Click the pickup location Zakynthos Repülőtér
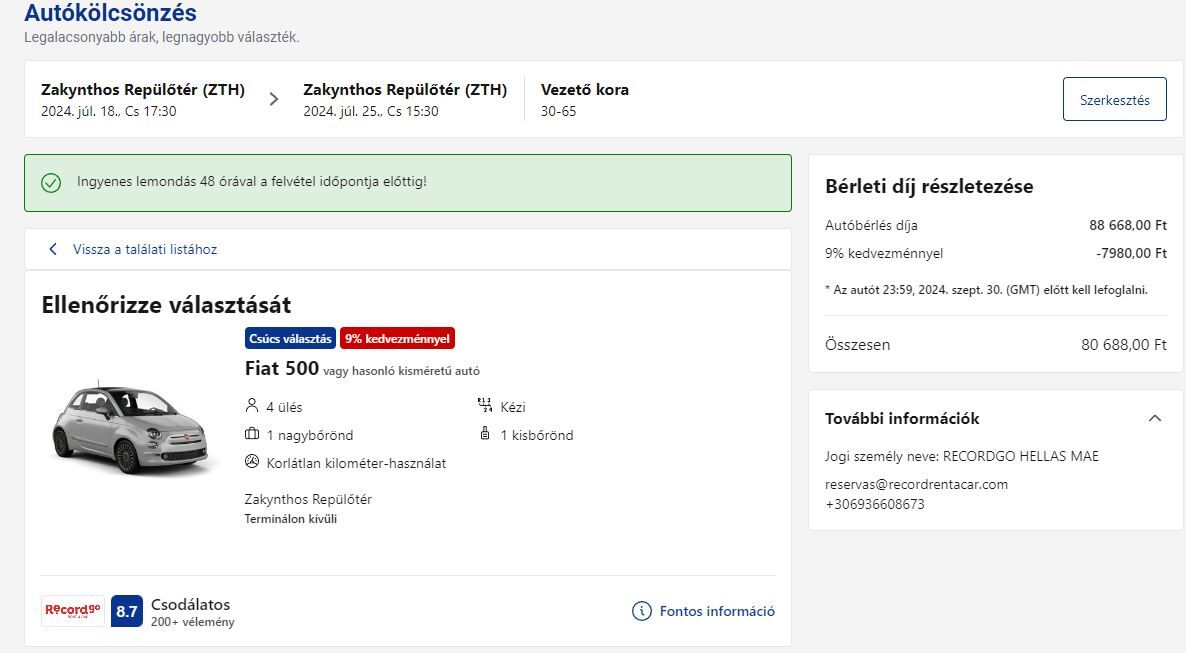This screenshot has width=1186, height=653. tap(143, 89)
